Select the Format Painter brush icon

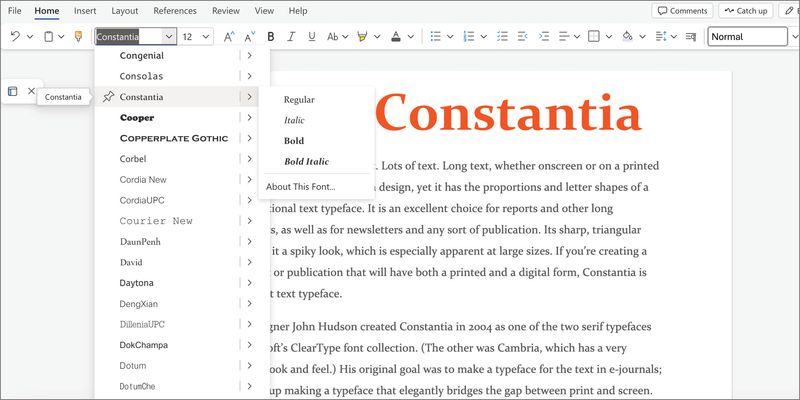click(78, 37)
